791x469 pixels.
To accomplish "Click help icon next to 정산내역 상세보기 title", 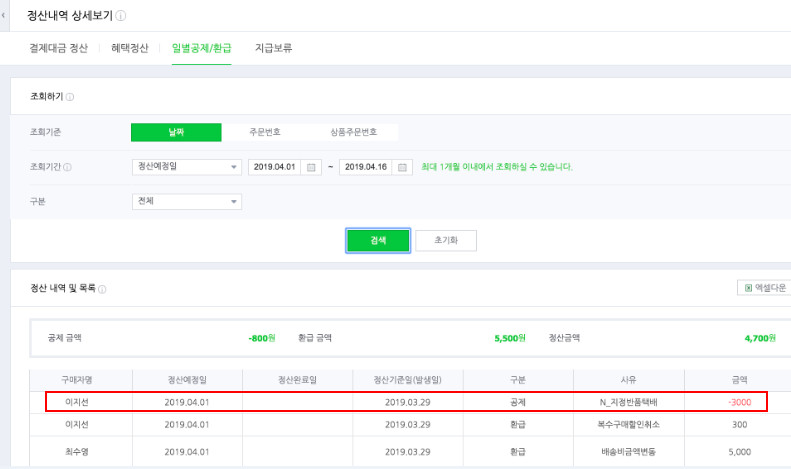I will click(121, 16).
